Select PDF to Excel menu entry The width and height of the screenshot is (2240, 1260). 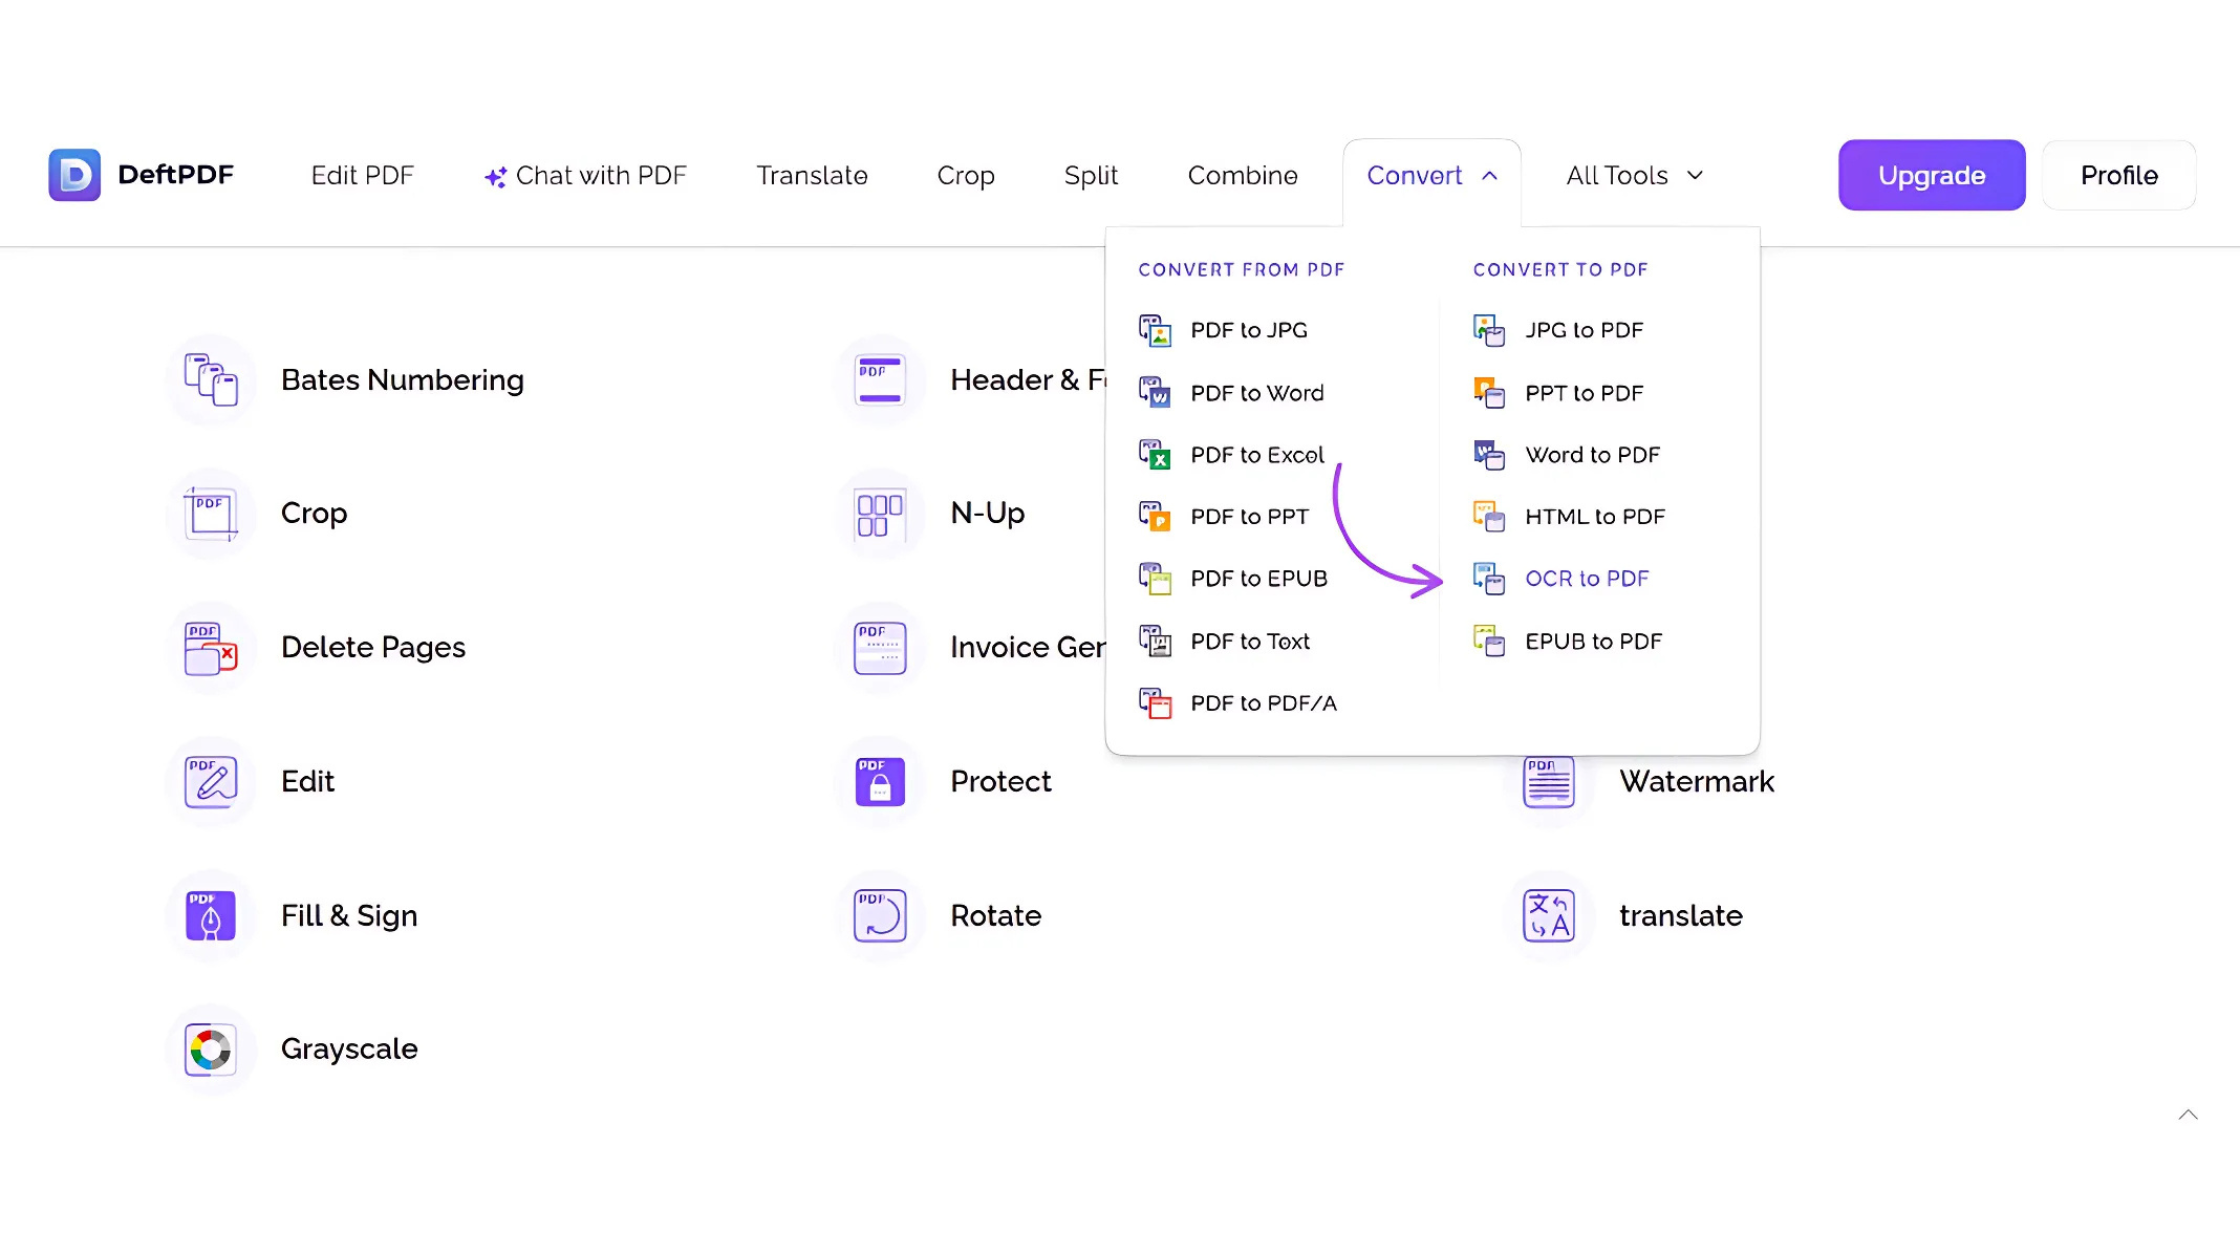click(x=1256, y=455)
